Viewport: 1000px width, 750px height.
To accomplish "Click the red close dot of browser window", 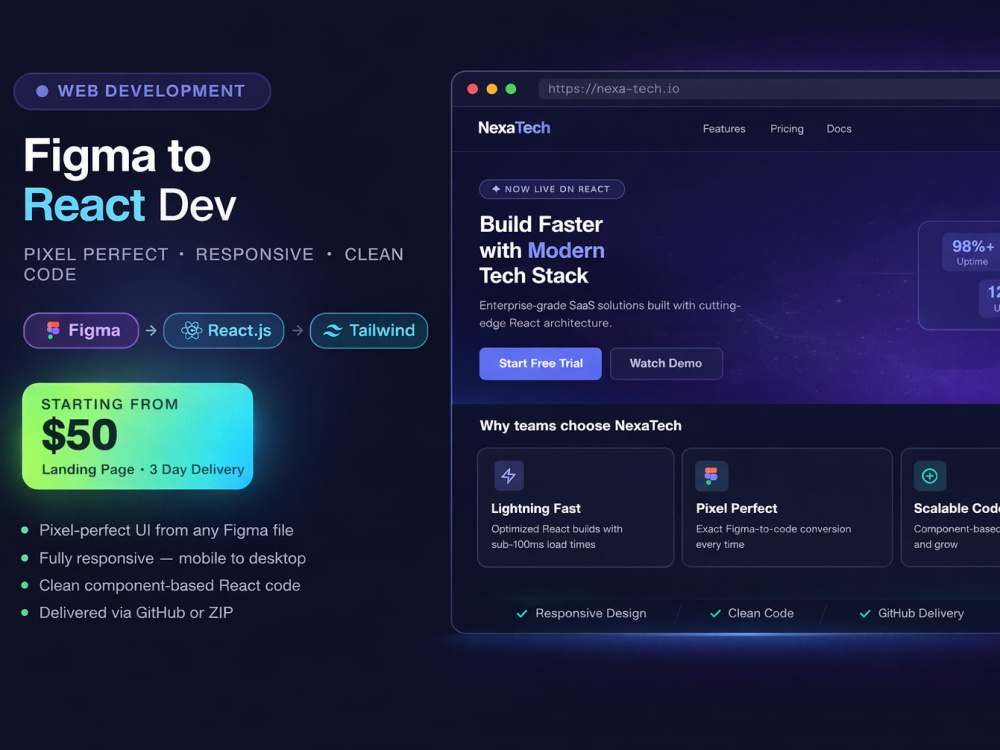I will 473,89.
